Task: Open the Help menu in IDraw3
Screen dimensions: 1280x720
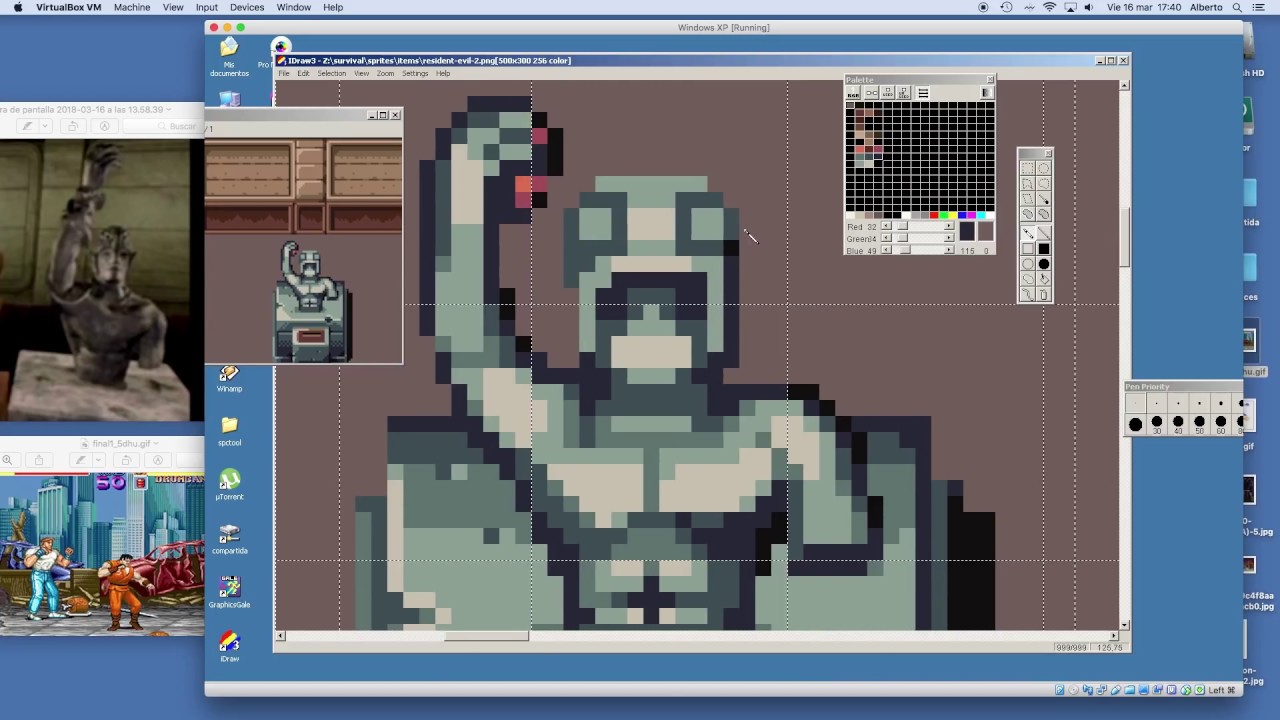Action: pos(443,73)
